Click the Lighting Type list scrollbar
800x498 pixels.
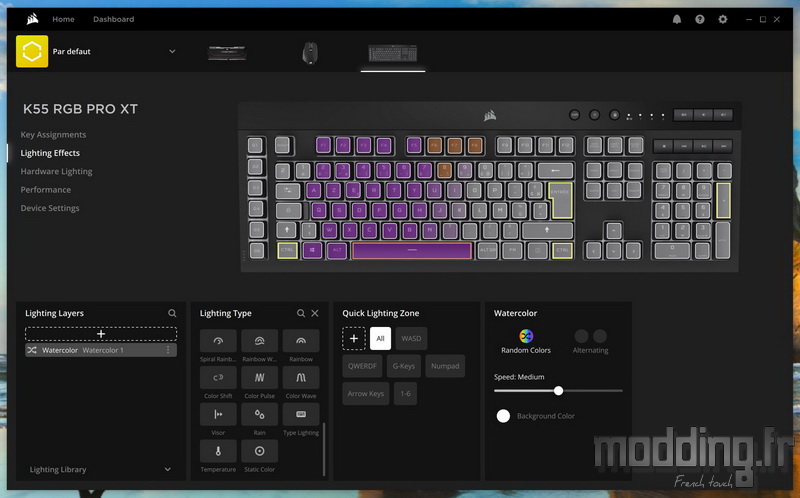(324, 449)
